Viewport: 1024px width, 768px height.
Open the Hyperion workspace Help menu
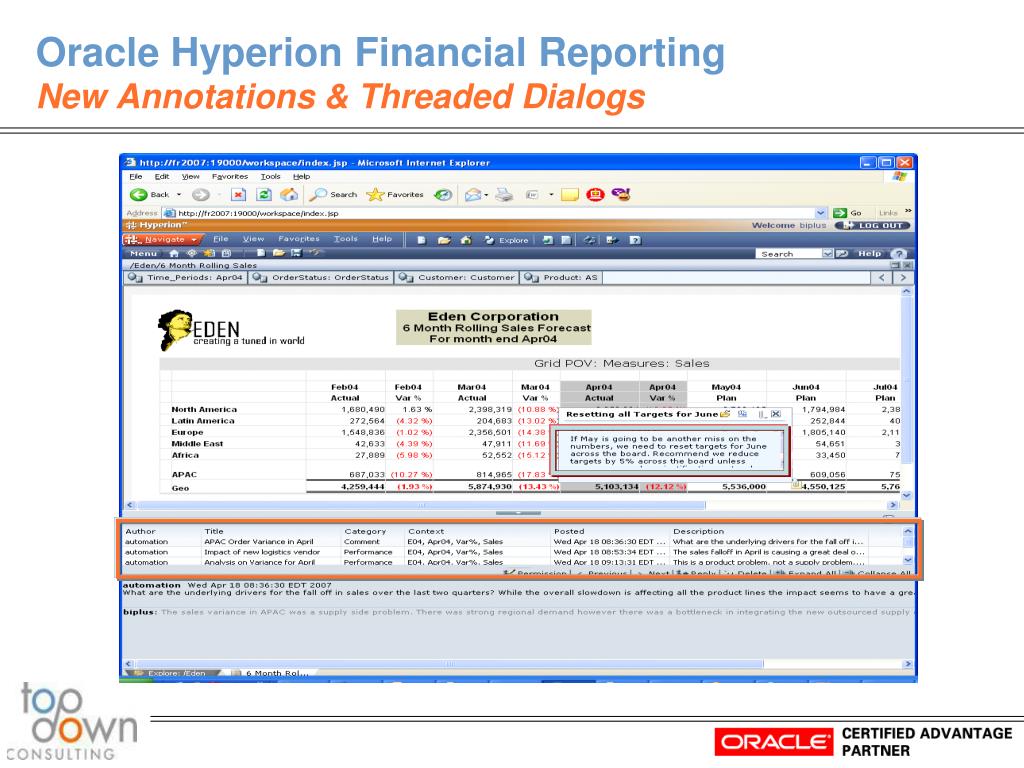(382, 239)
